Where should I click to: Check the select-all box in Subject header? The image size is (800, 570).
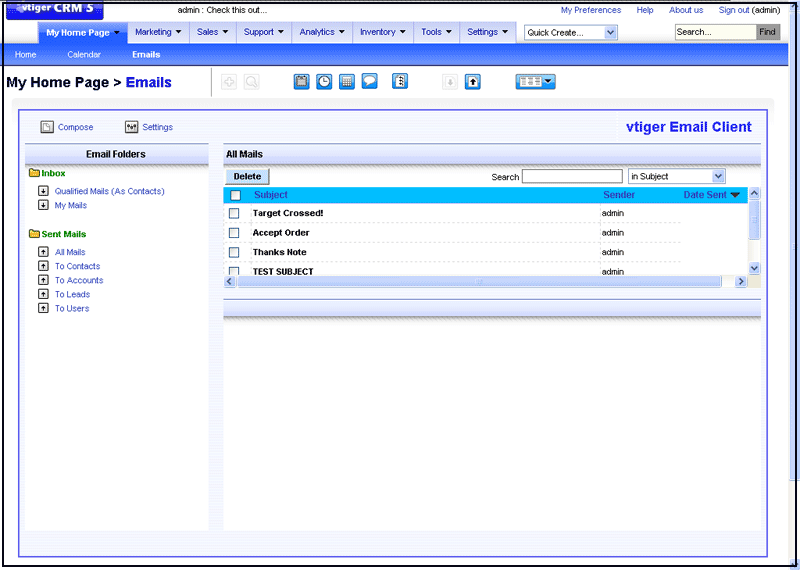tap(236, 195)
